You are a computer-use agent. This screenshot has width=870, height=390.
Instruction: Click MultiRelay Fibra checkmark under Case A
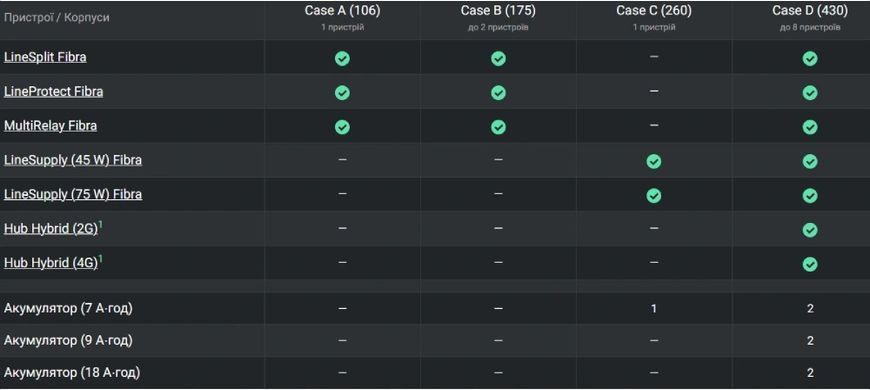[x=342, y=127]
